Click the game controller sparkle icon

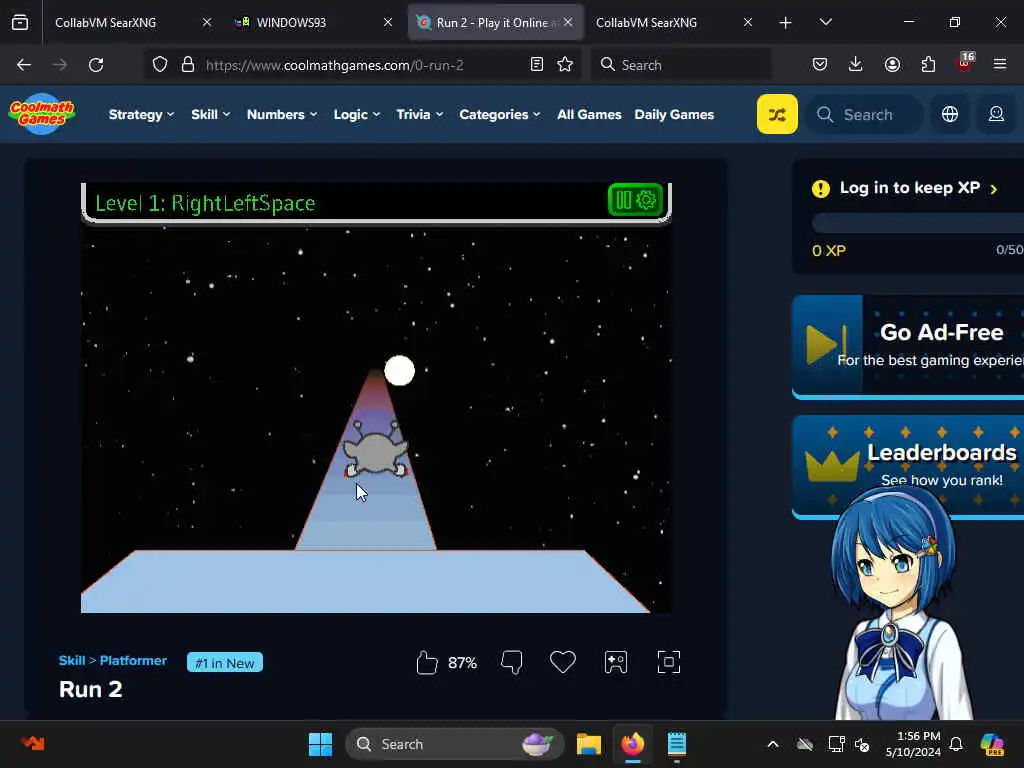[616, 662]
